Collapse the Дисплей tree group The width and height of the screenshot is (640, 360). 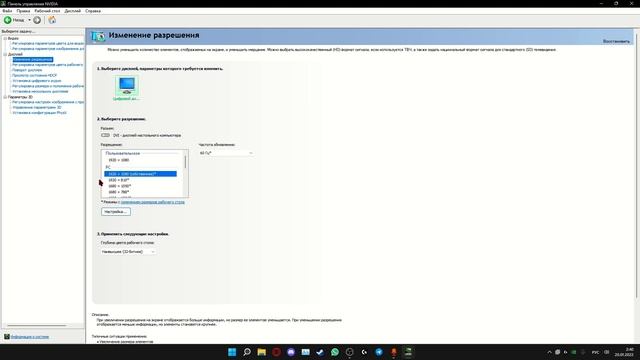tap(5, 54)
